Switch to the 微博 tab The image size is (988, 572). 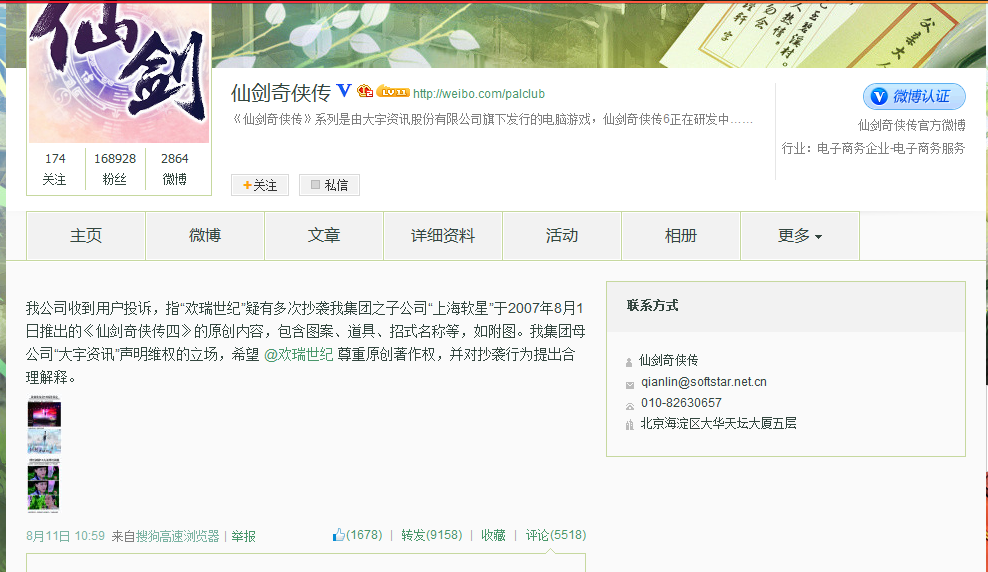point(205,236)
